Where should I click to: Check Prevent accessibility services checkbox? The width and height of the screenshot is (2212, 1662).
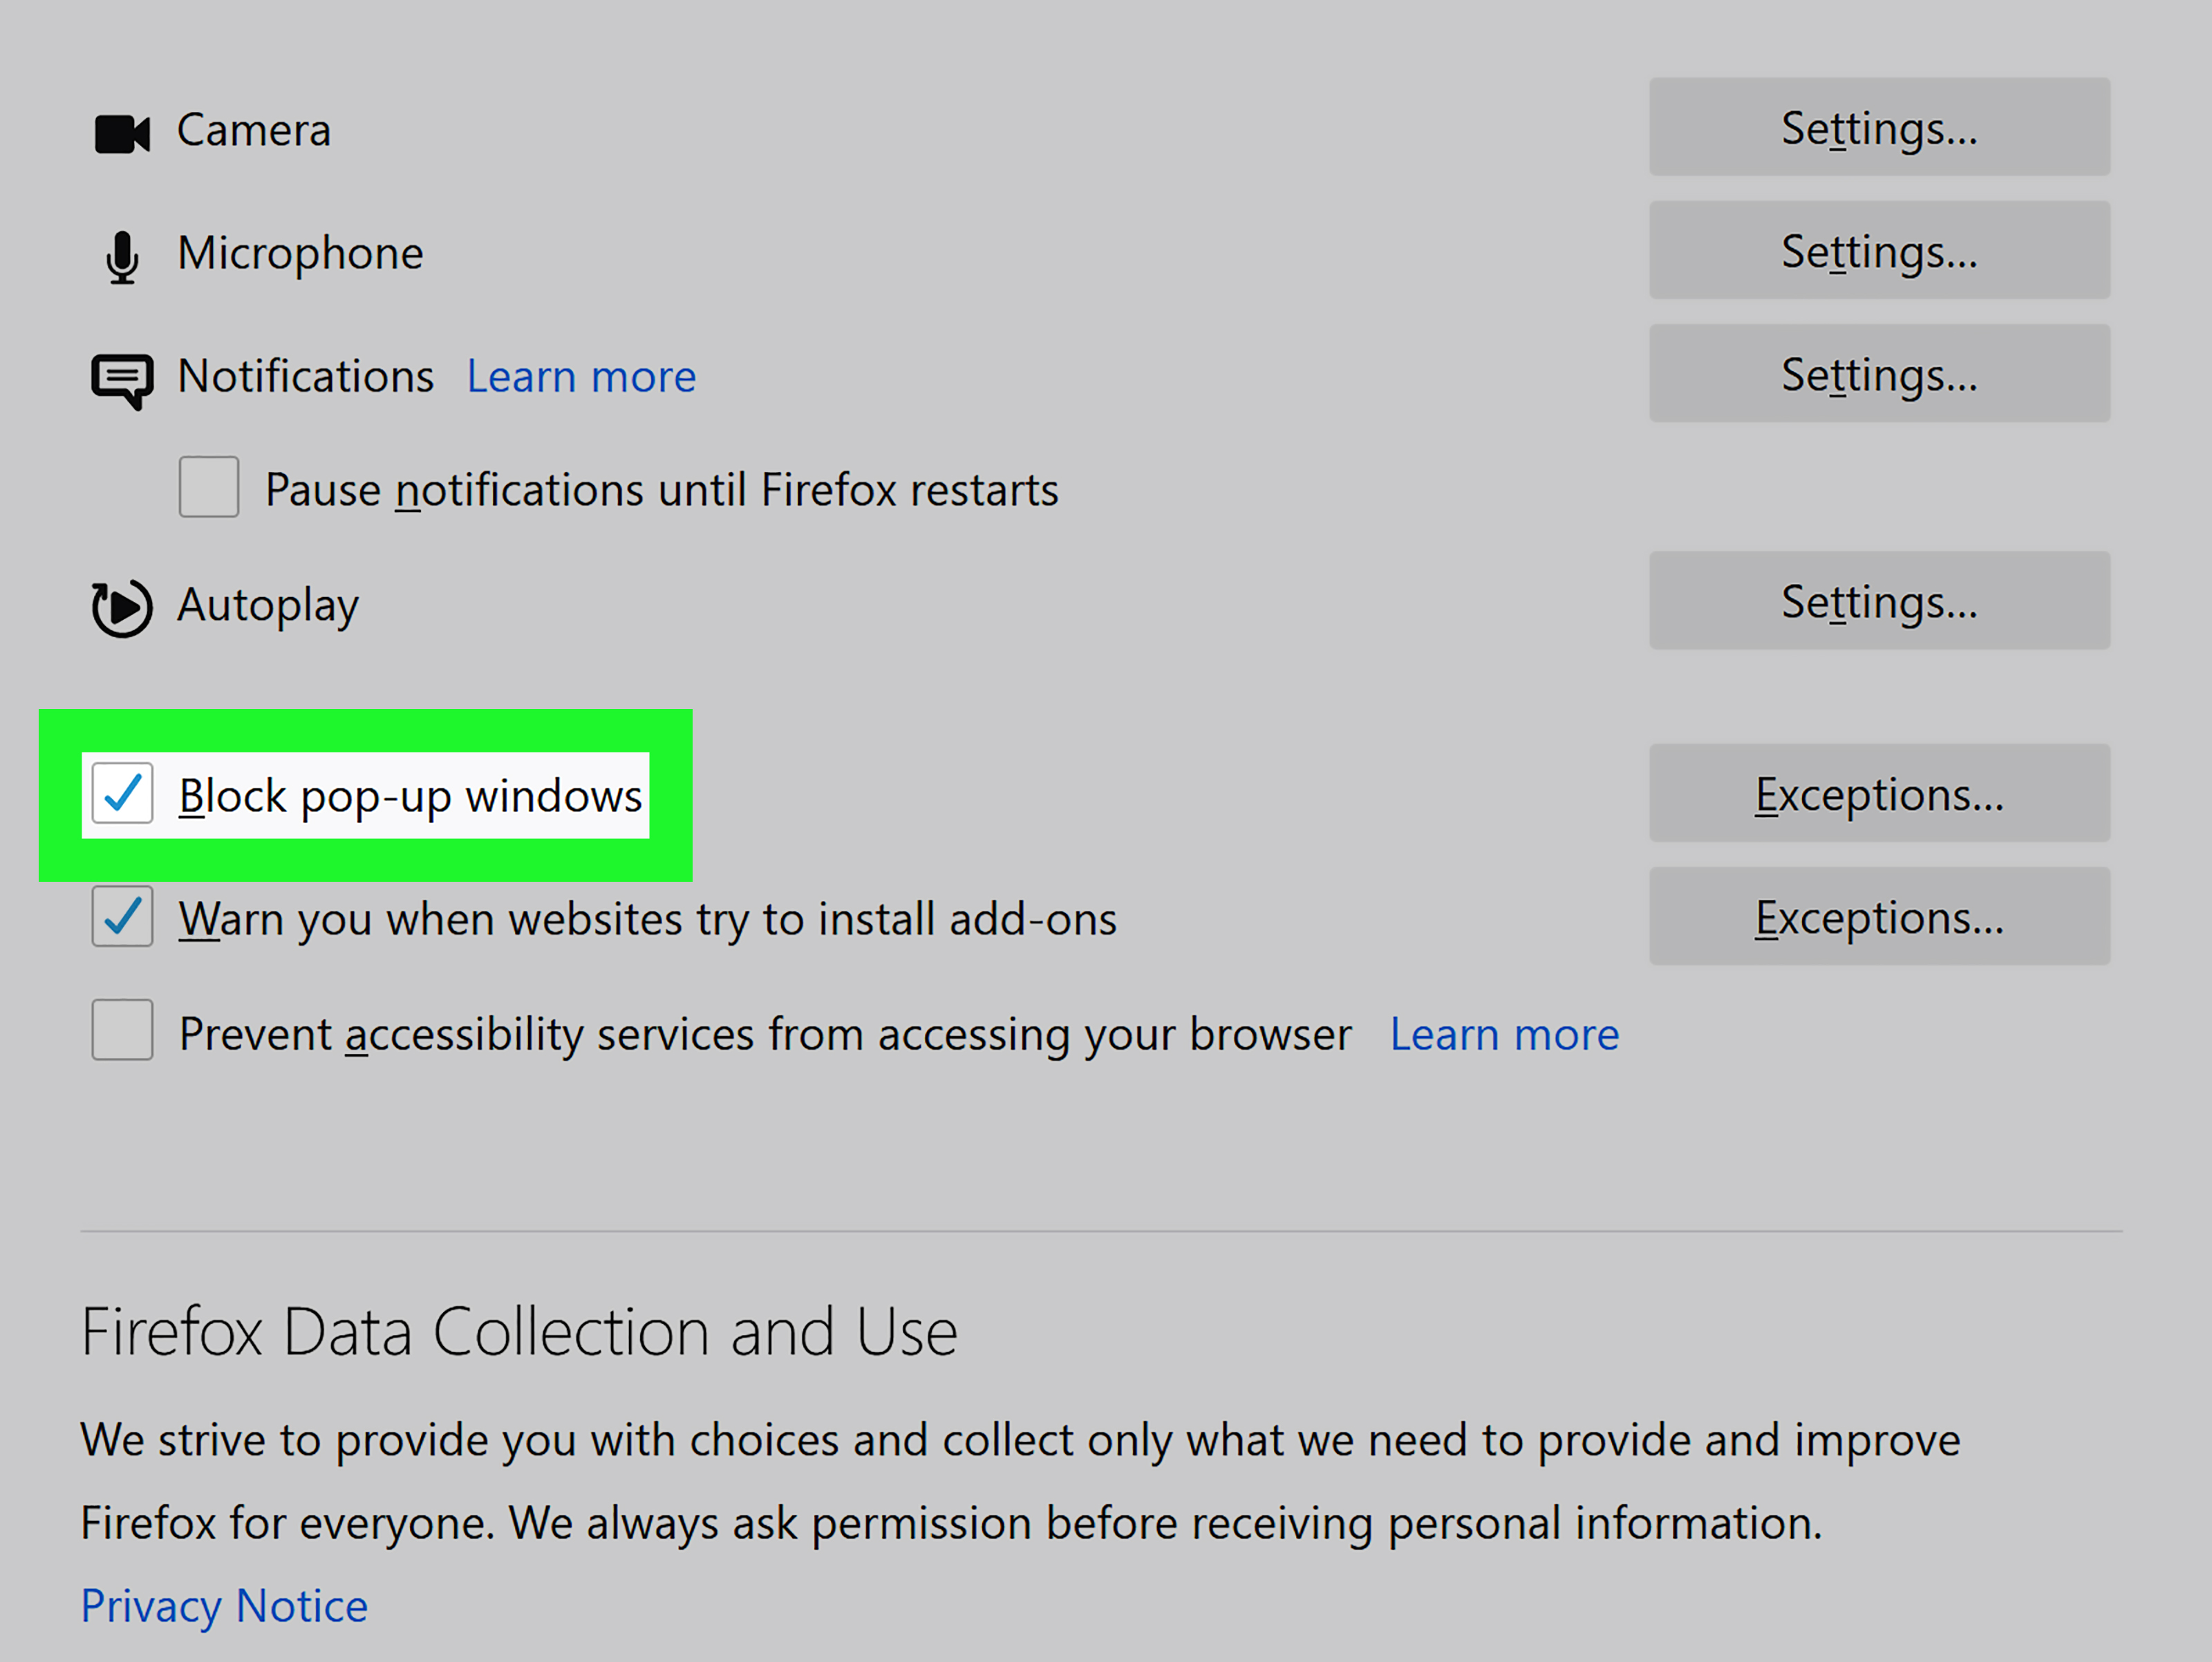click(x=122, y=1030)
